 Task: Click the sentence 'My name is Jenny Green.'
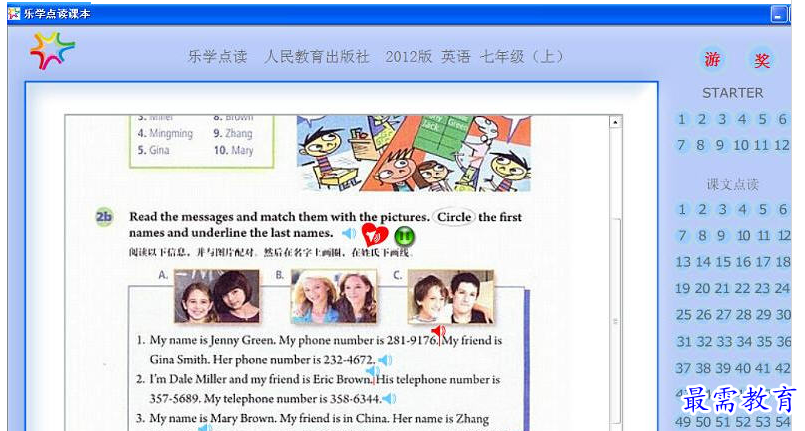213,341
